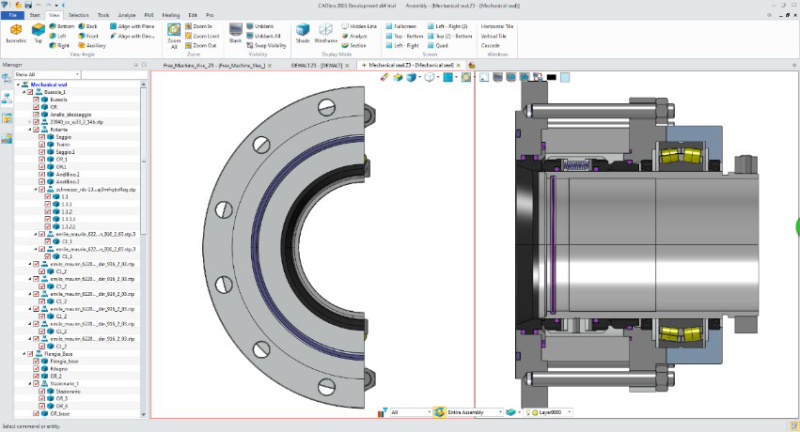Uncheck the Bussola_1 assembly checkbox
Viewport: 800px width, 432px height.
pos(30,92)
